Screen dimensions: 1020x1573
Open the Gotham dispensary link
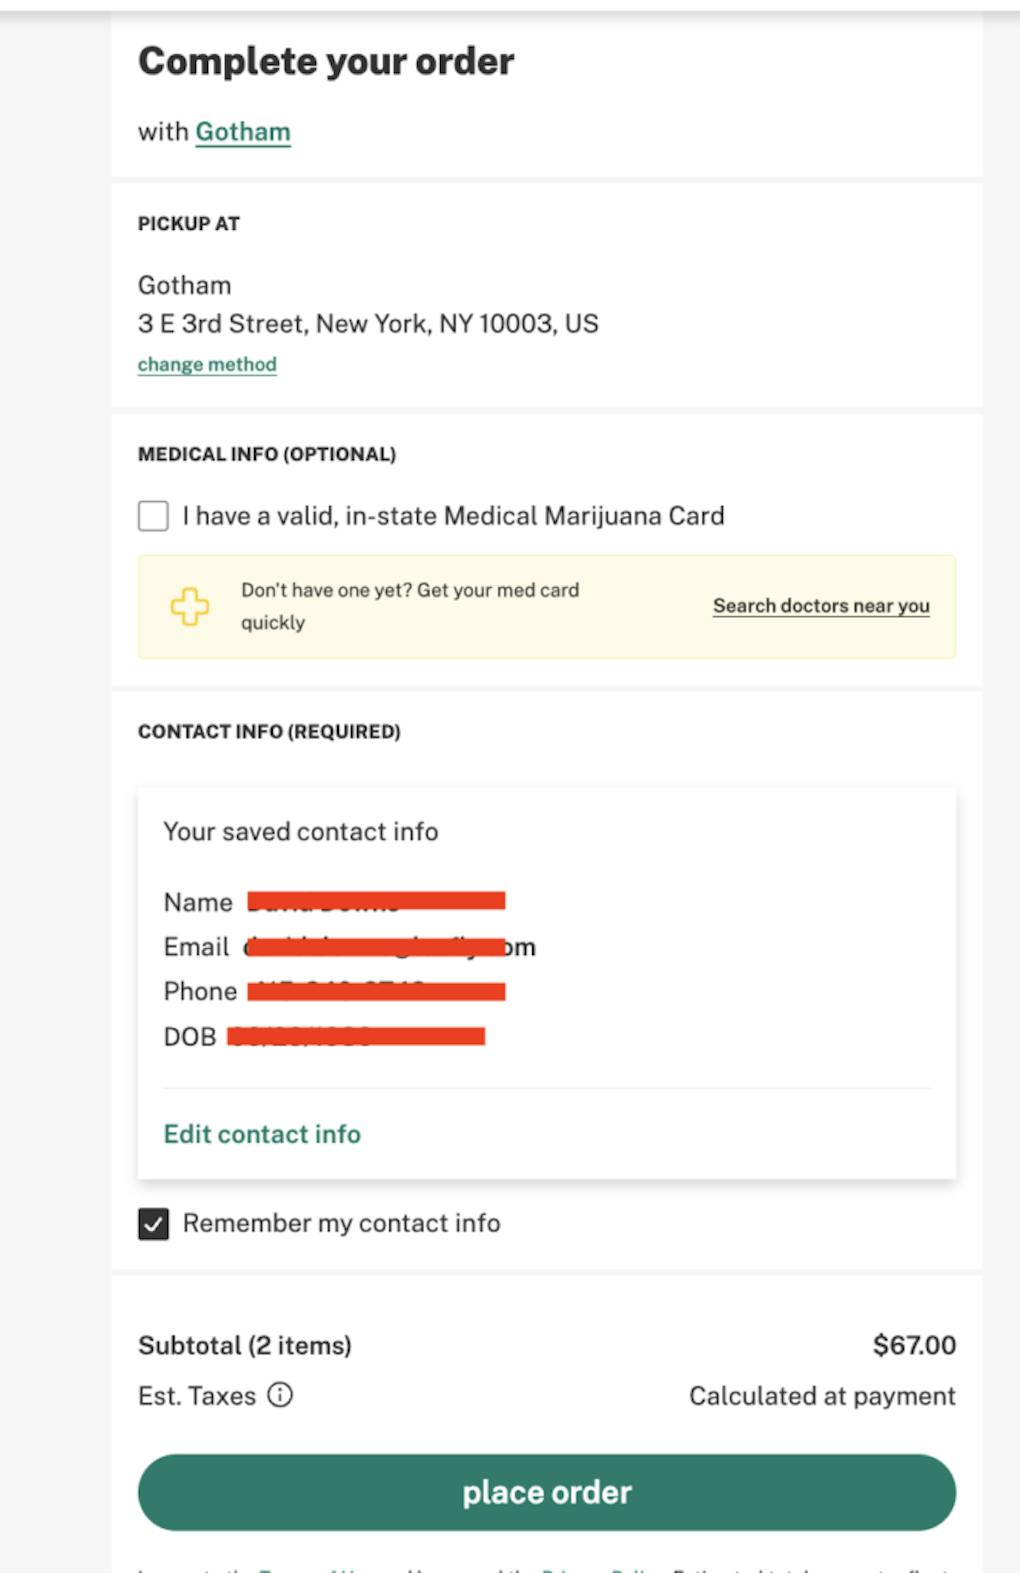[243, 132]
